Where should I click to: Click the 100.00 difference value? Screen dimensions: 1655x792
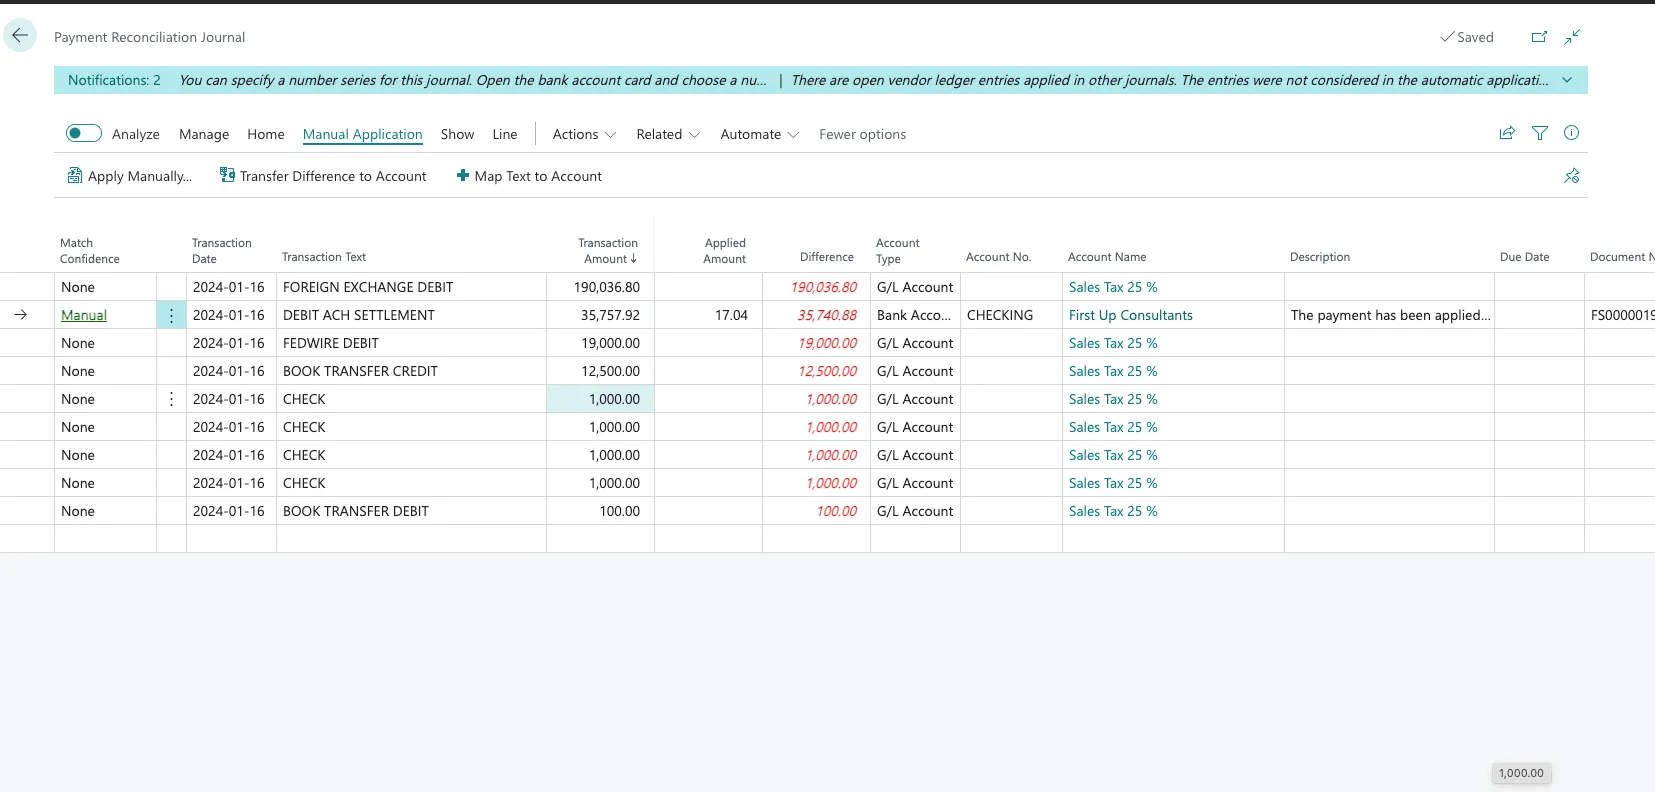point(837,511)
